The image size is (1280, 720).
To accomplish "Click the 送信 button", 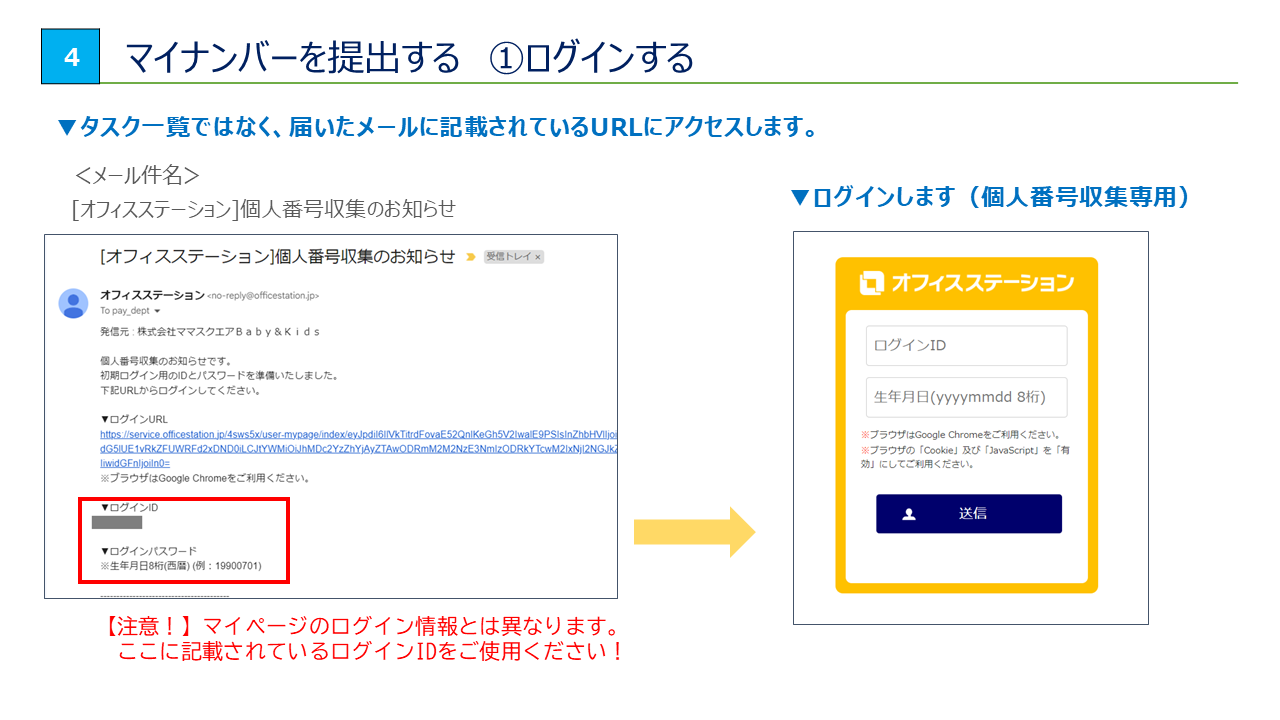I will [969, 514].
